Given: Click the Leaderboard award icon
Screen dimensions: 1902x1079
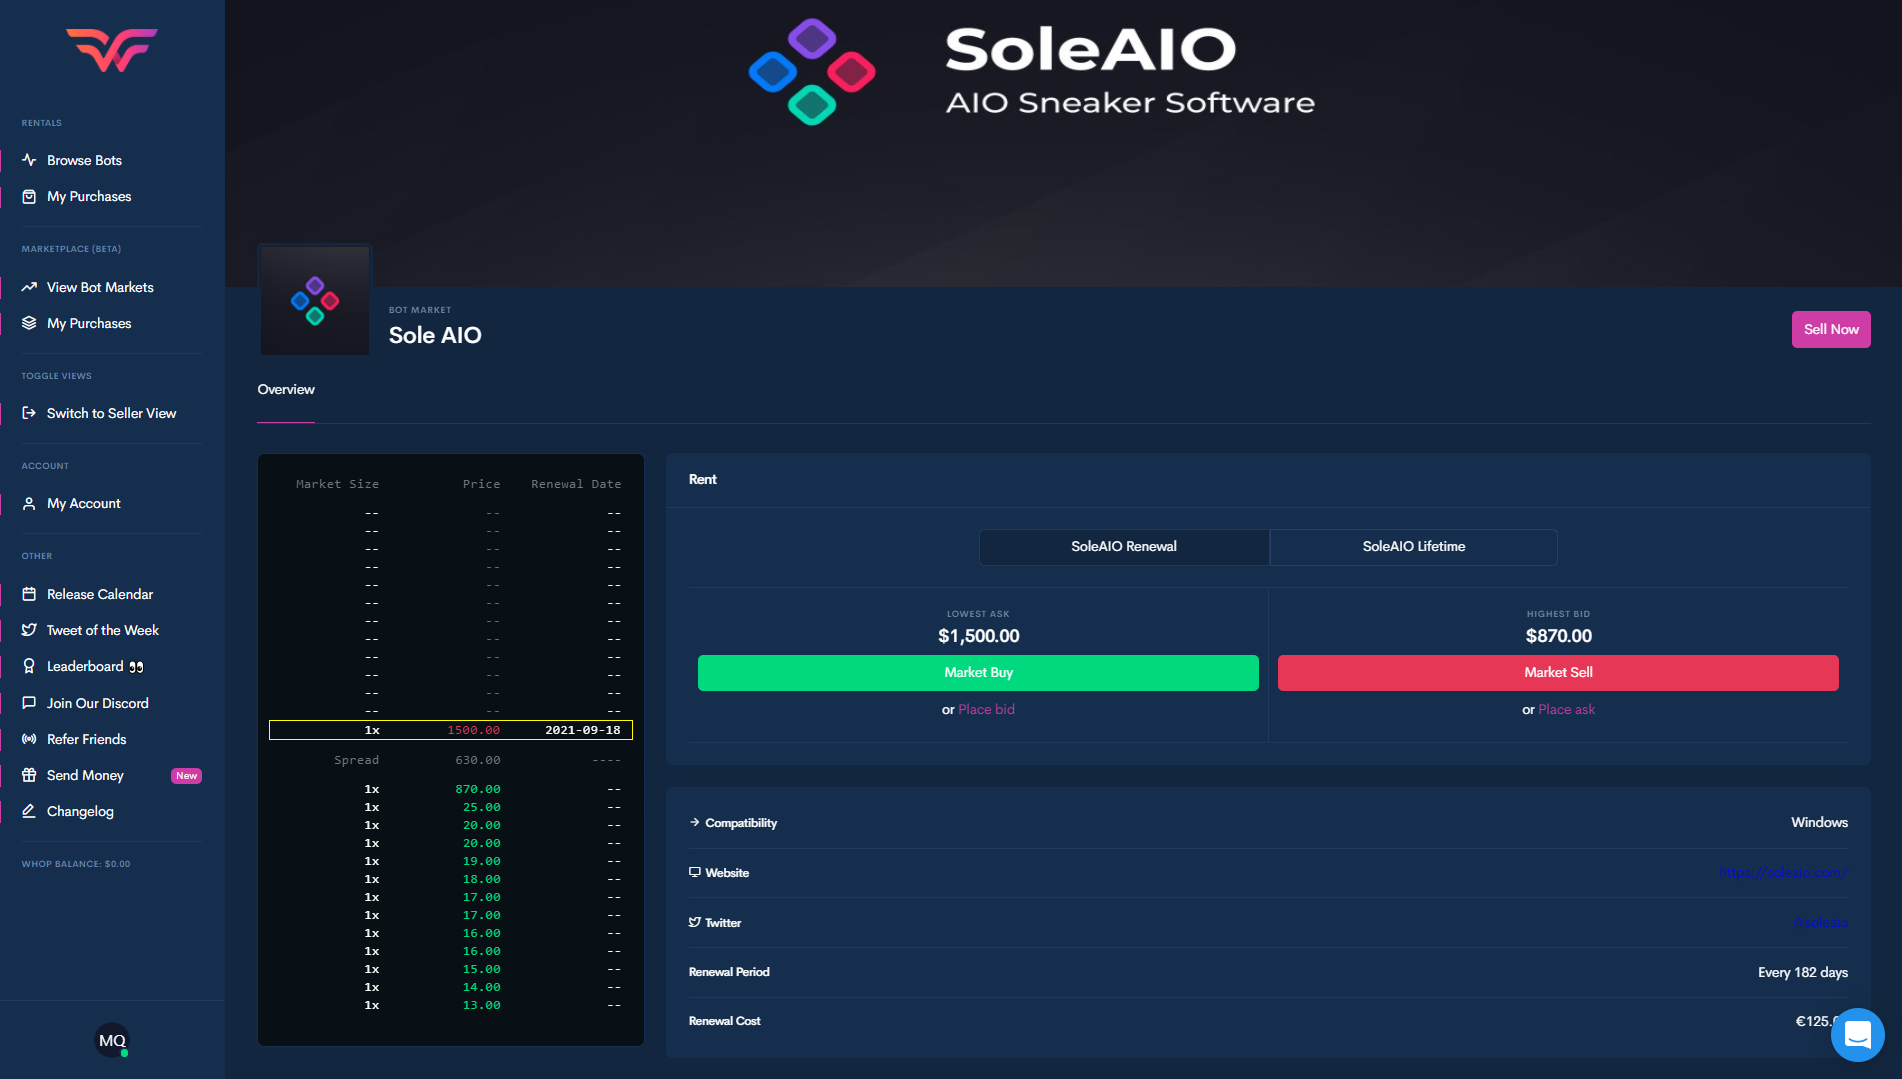Looking at the screenshot, I should coord(29,666).
